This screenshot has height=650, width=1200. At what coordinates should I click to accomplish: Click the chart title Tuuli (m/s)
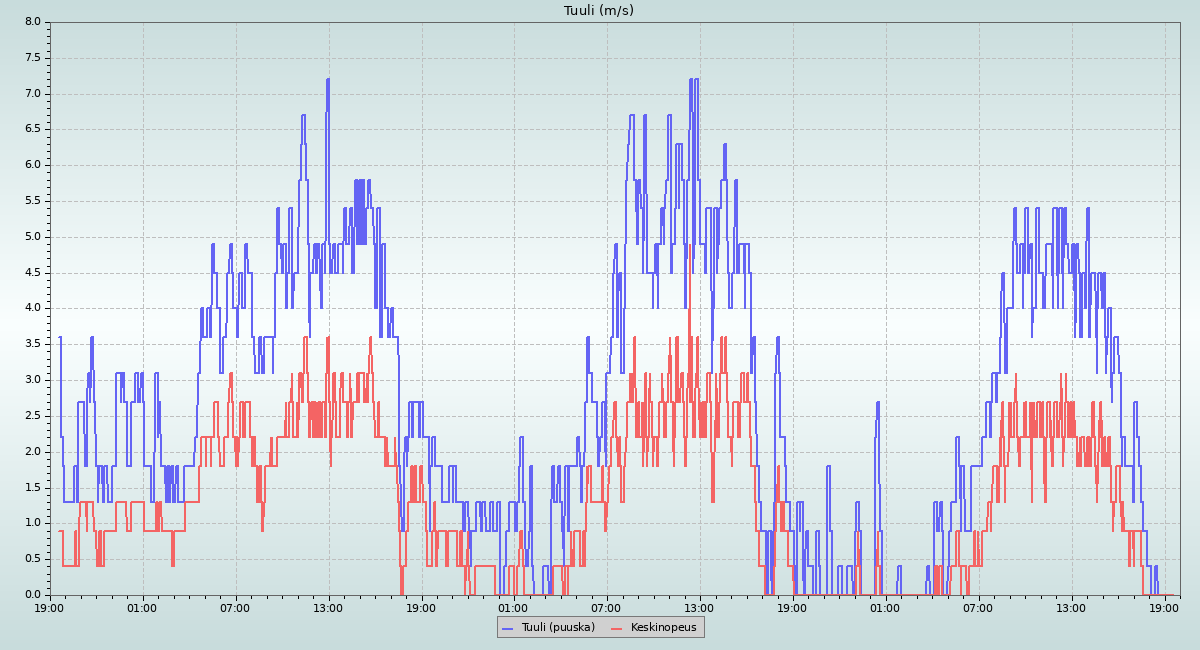pos(599,11)
